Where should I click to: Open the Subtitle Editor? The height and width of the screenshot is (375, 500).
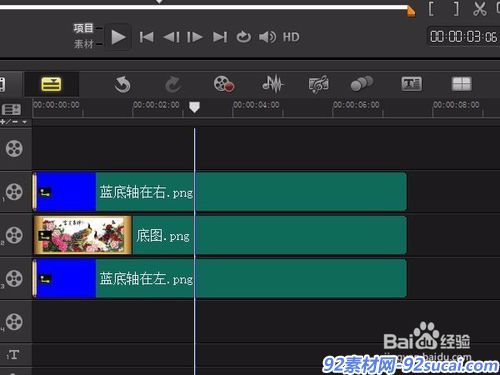point(411,84)
